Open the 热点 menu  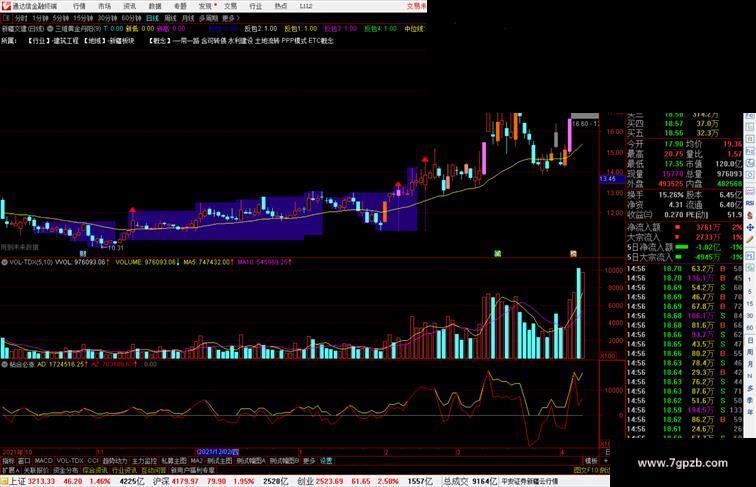tap(281, 6)
